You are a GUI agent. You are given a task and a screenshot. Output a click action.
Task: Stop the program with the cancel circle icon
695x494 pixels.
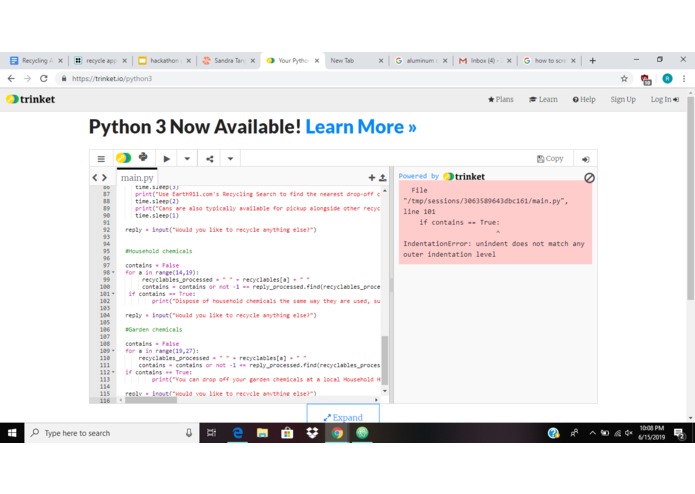[x=589, y=178]
